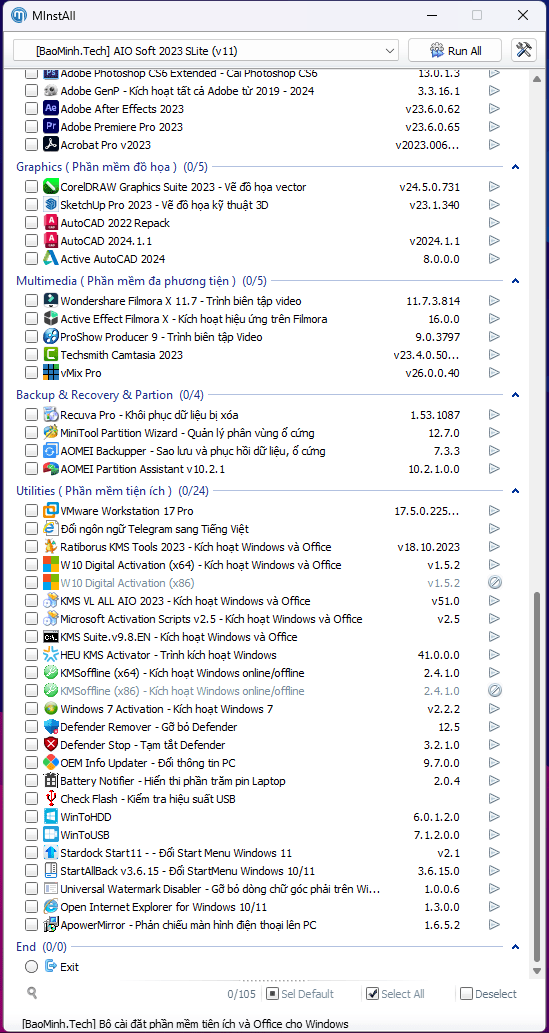Click the version v18.10.2023 value
The image size is (549, 1033).
[428, 547]
